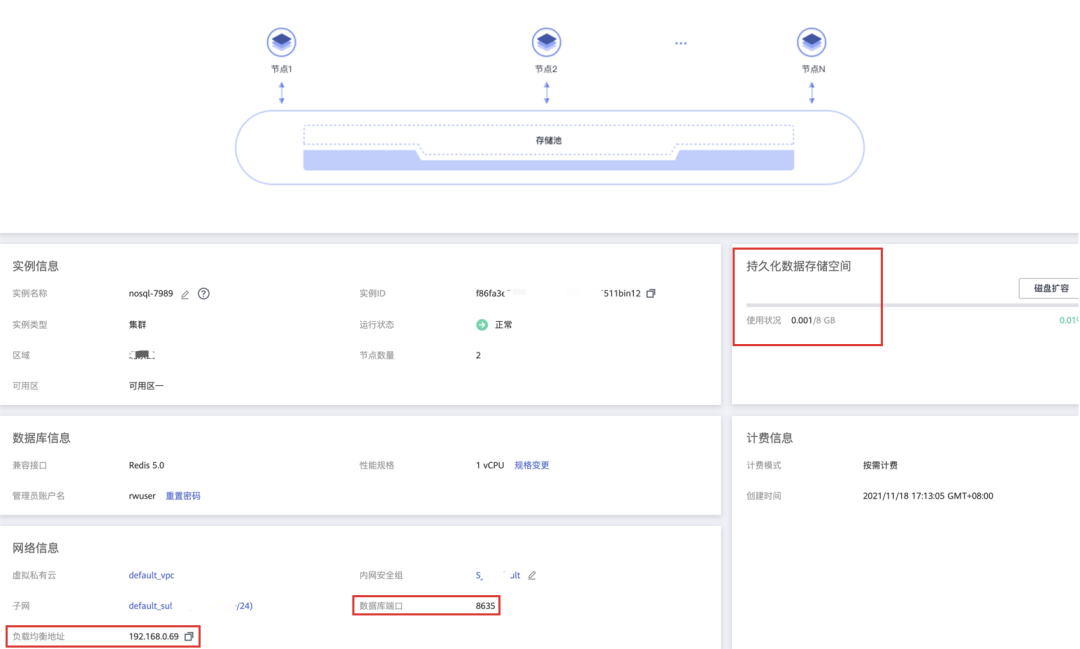Image resolution: width=1080 pixels, height=649 pixels.
Task: Select the rwuser admin account name
Action: coord(142,495)
